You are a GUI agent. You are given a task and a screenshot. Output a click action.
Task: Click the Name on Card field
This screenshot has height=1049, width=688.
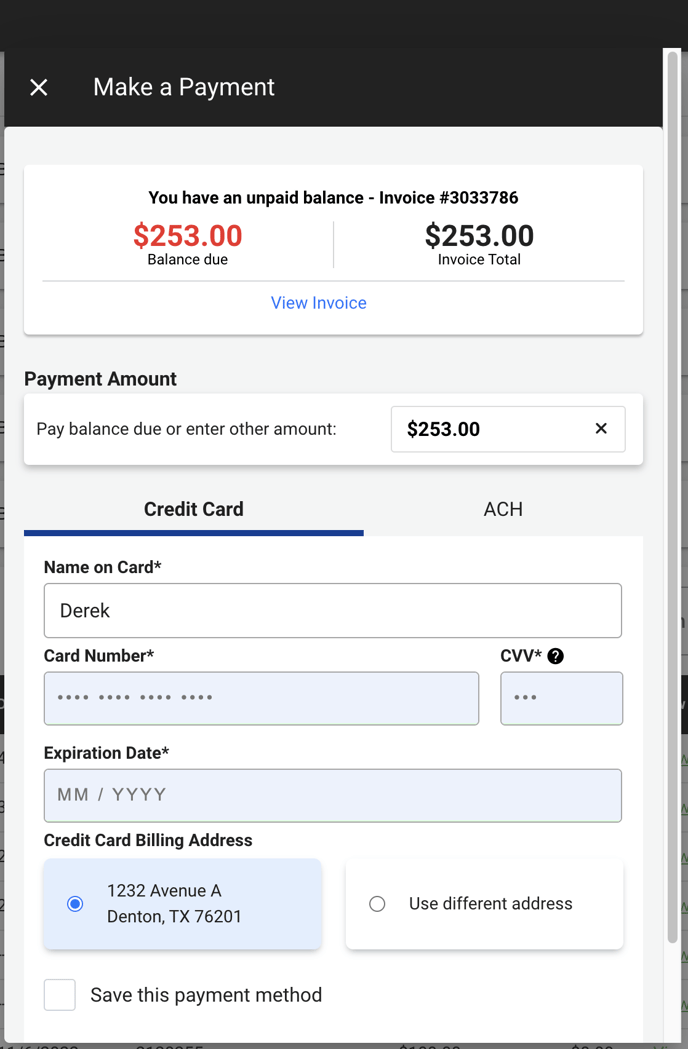point(333,610)
